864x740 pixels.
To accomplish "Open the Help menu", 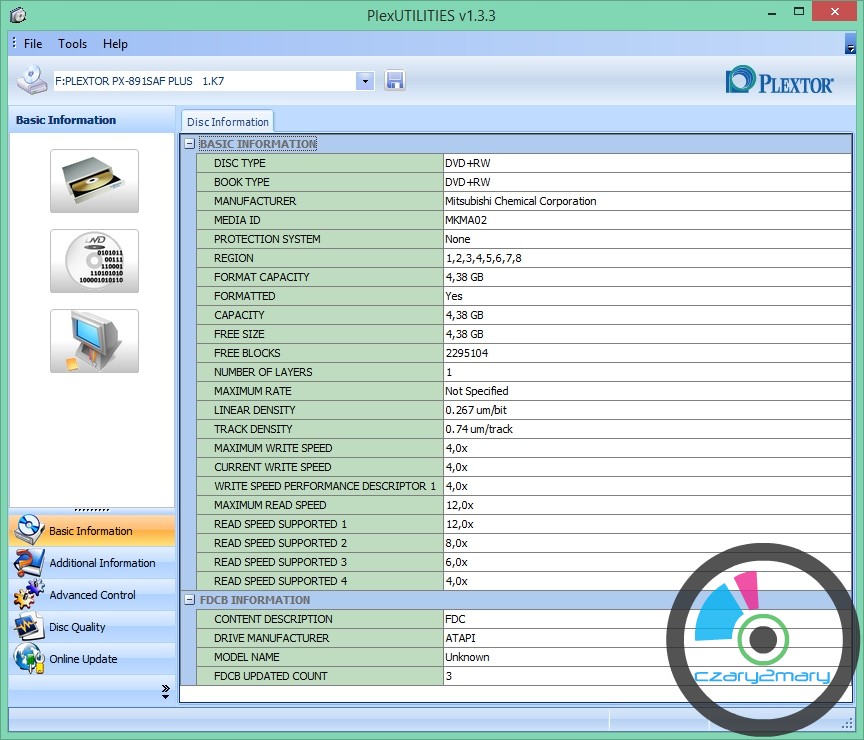I will [115, 44].
